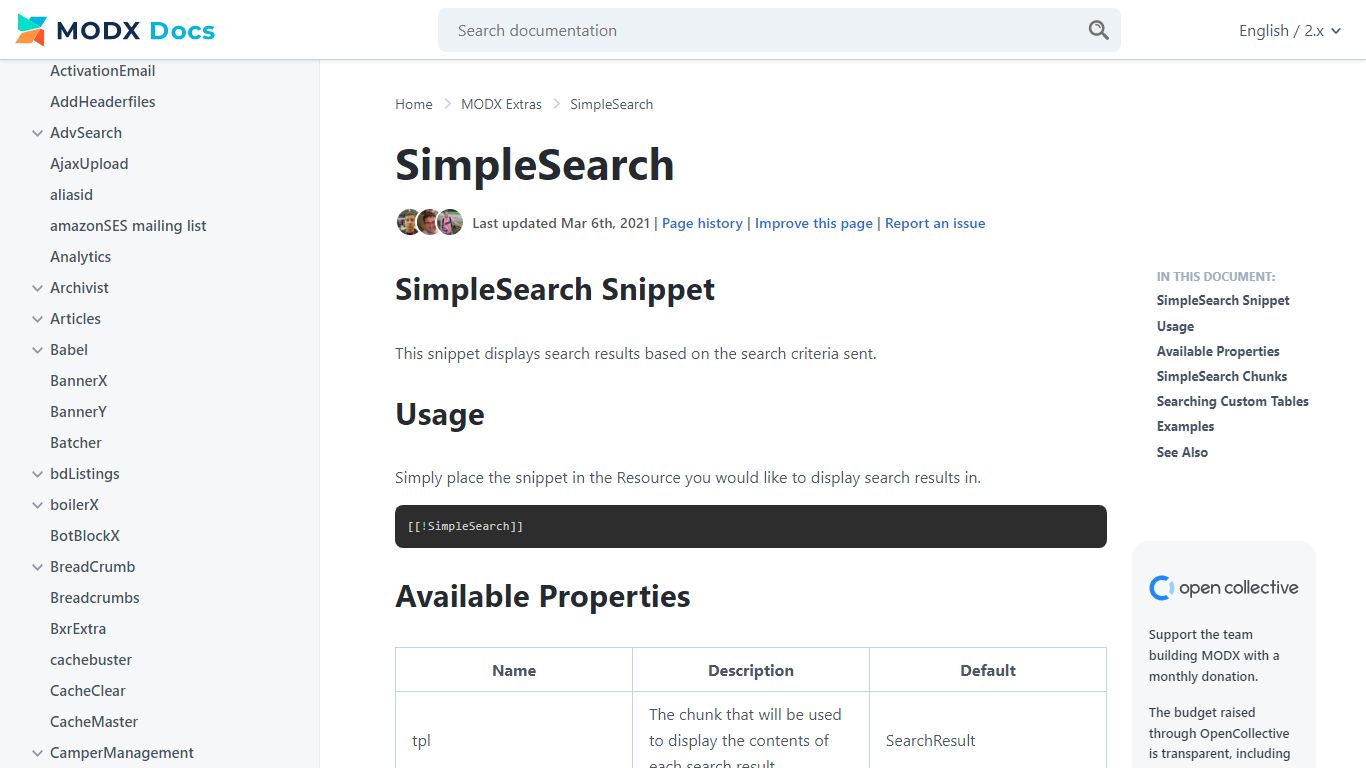Screen dimensions: 1366x768
Task: Click the tpl property name cell
Action: tap(514, 741)
